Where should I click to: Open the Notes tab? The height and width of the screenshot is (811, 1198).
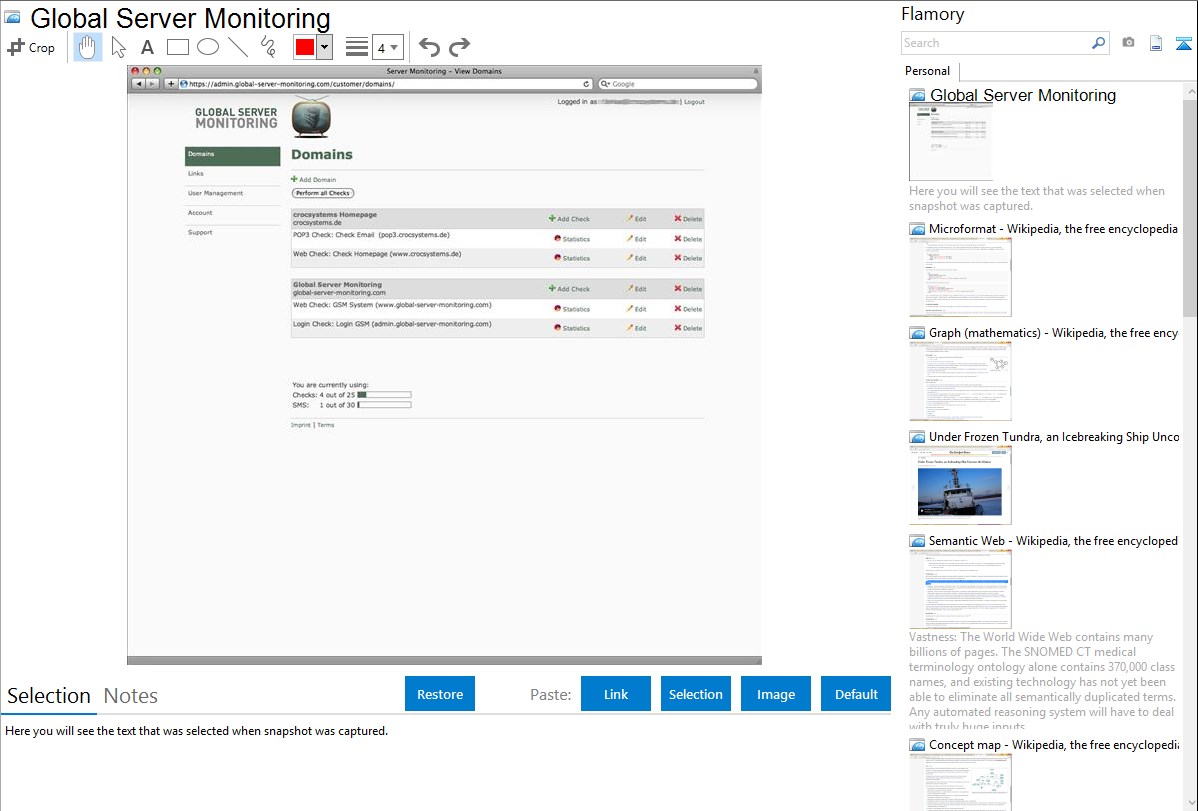tap(131, 696)
